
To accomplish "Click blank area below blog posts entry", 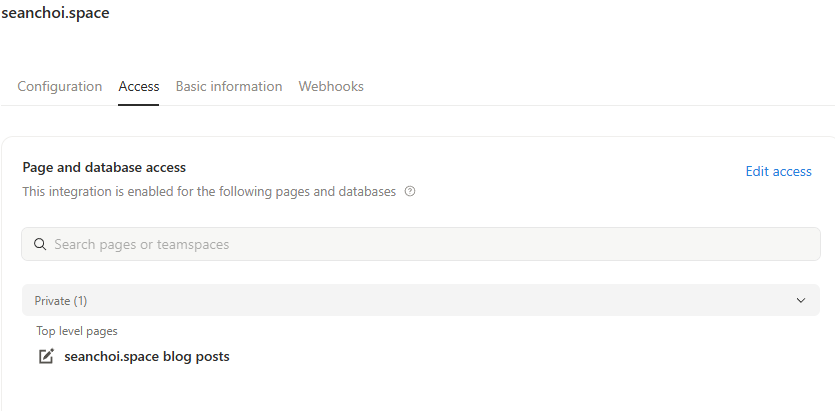I will click(400, 390).
